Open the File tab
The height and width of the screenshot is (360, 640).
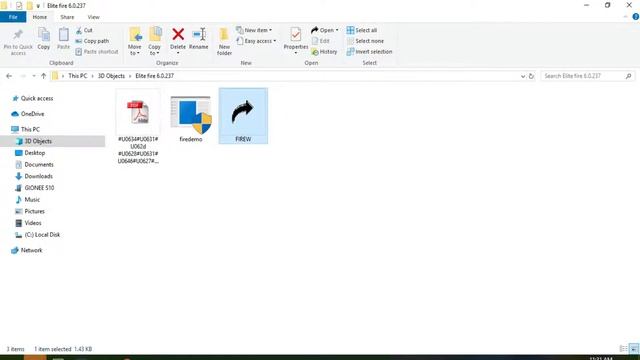tap(13, 17)
